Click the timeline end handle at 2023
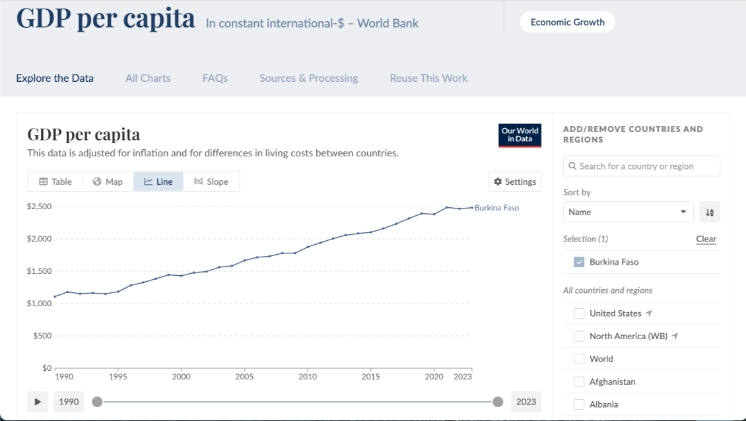 (x=498, y=402)
